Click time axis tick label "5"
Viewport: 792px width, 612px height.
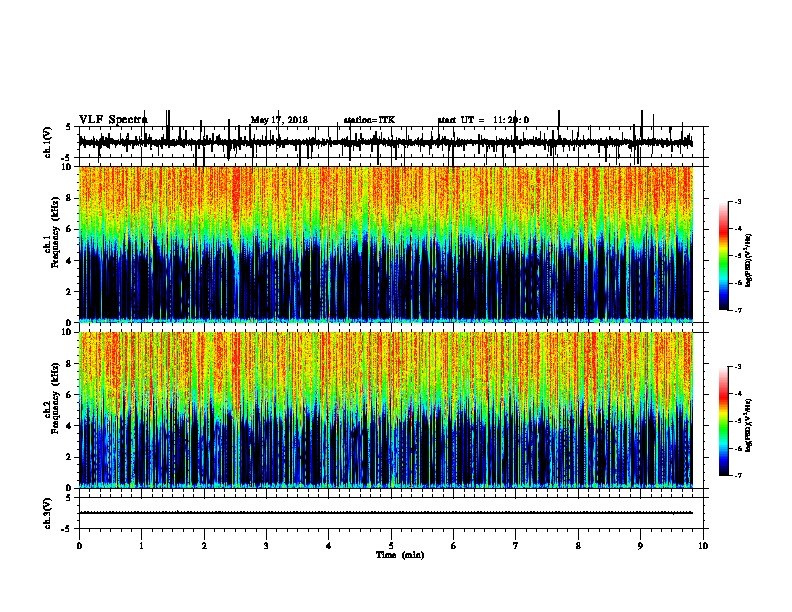[x=391, y=546]
